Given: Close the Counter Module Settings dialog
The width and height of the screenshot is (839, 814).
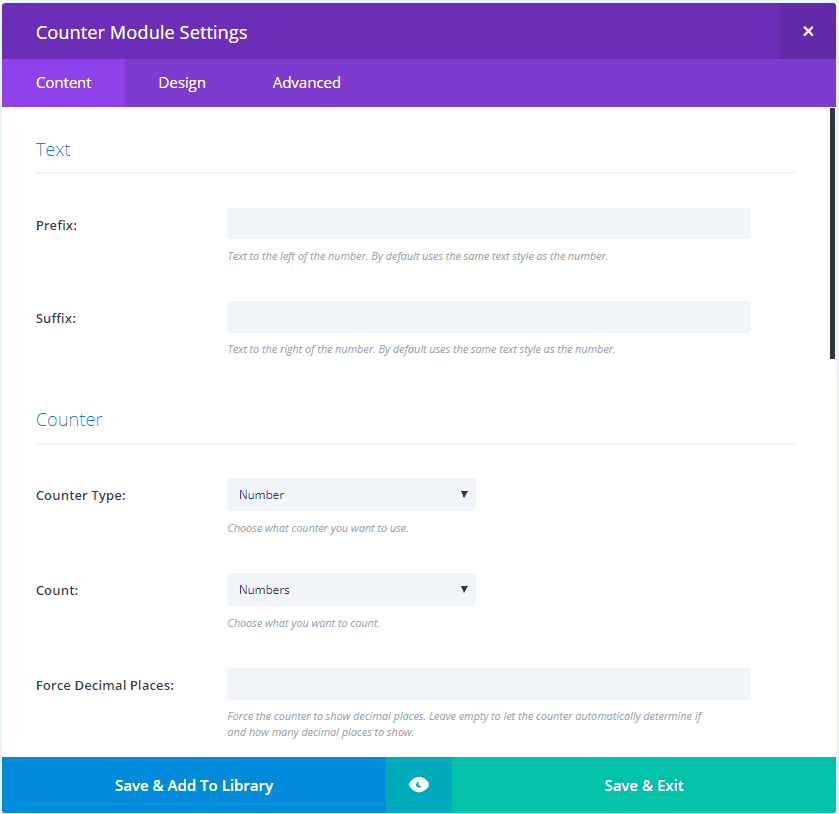Looking at the screenshot, I should coord(807,31).
